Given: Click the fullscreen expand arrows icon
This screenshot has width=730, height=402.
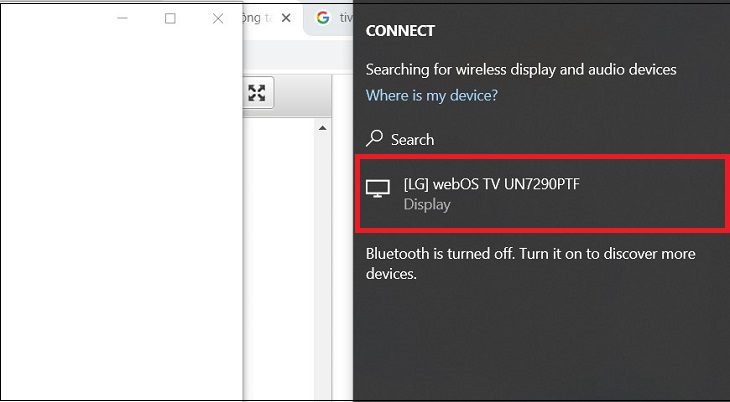Looking at the screenshot, I should 257,93.
